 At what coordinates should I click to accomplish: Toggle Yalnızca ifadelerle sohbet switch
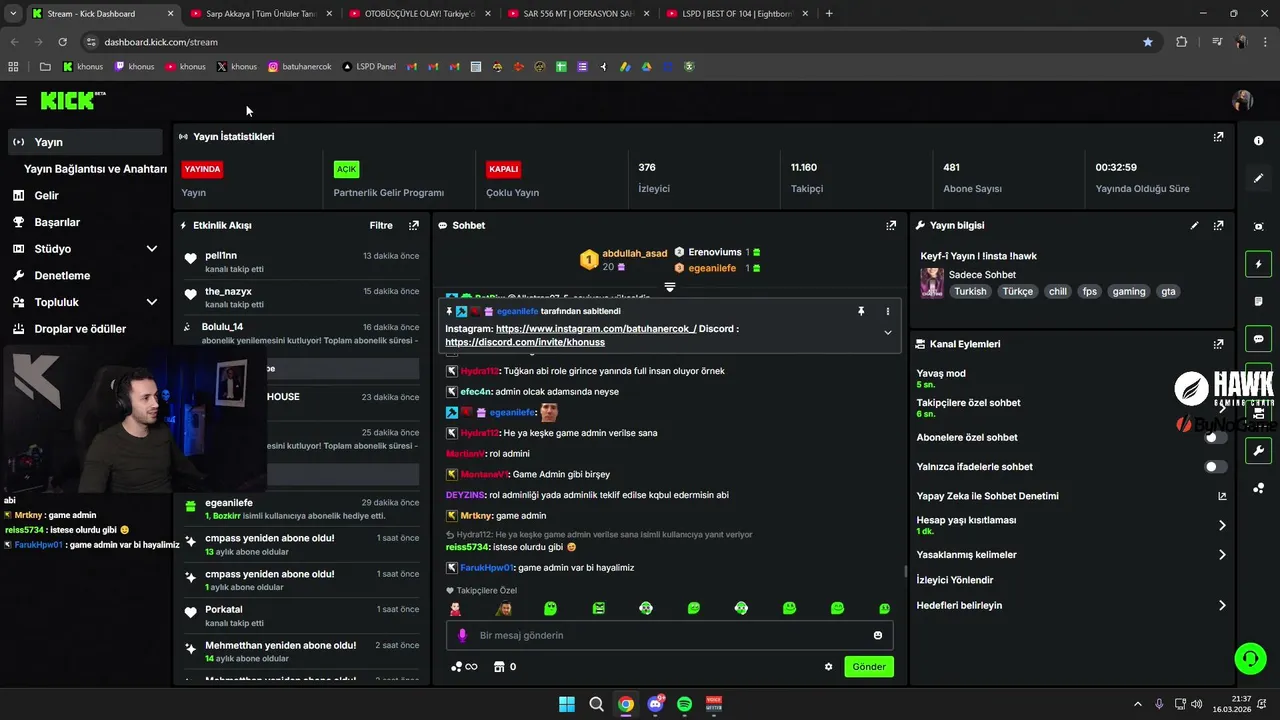(1215, 467)
